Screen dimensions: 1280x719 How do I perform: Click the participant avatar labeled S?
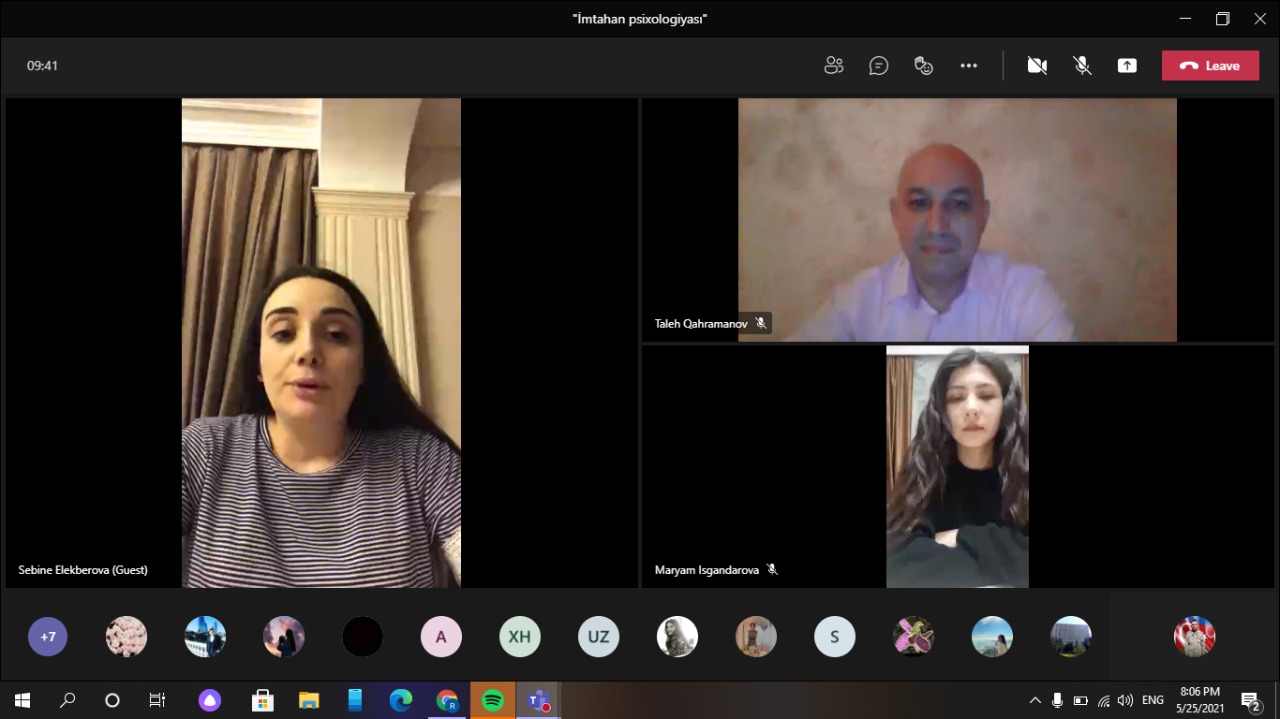pos(834,636)
